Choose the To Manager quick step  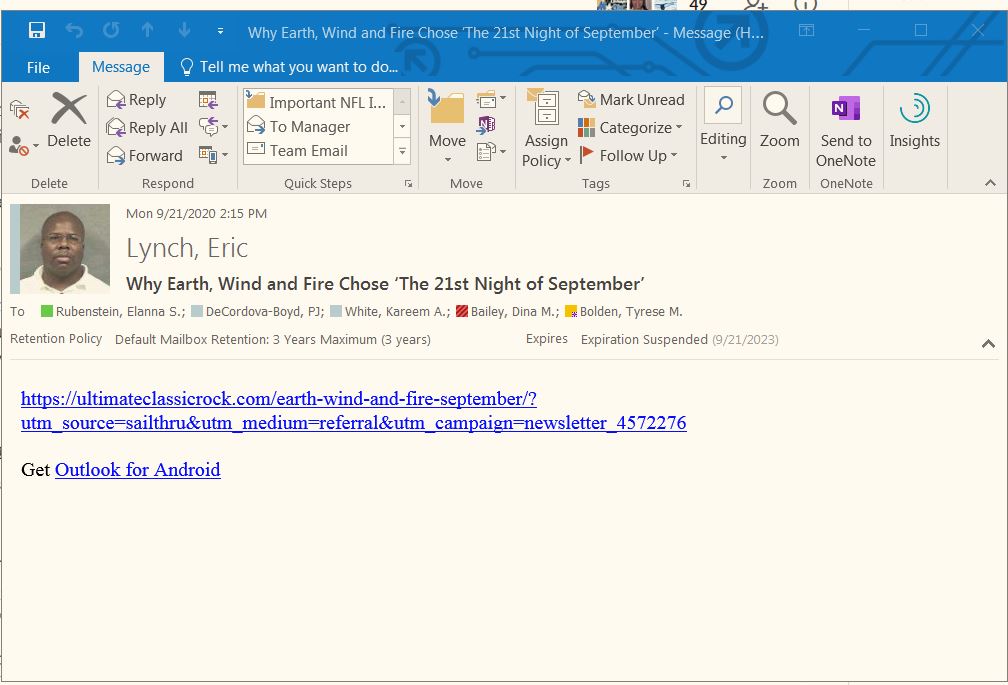(318, 127)
